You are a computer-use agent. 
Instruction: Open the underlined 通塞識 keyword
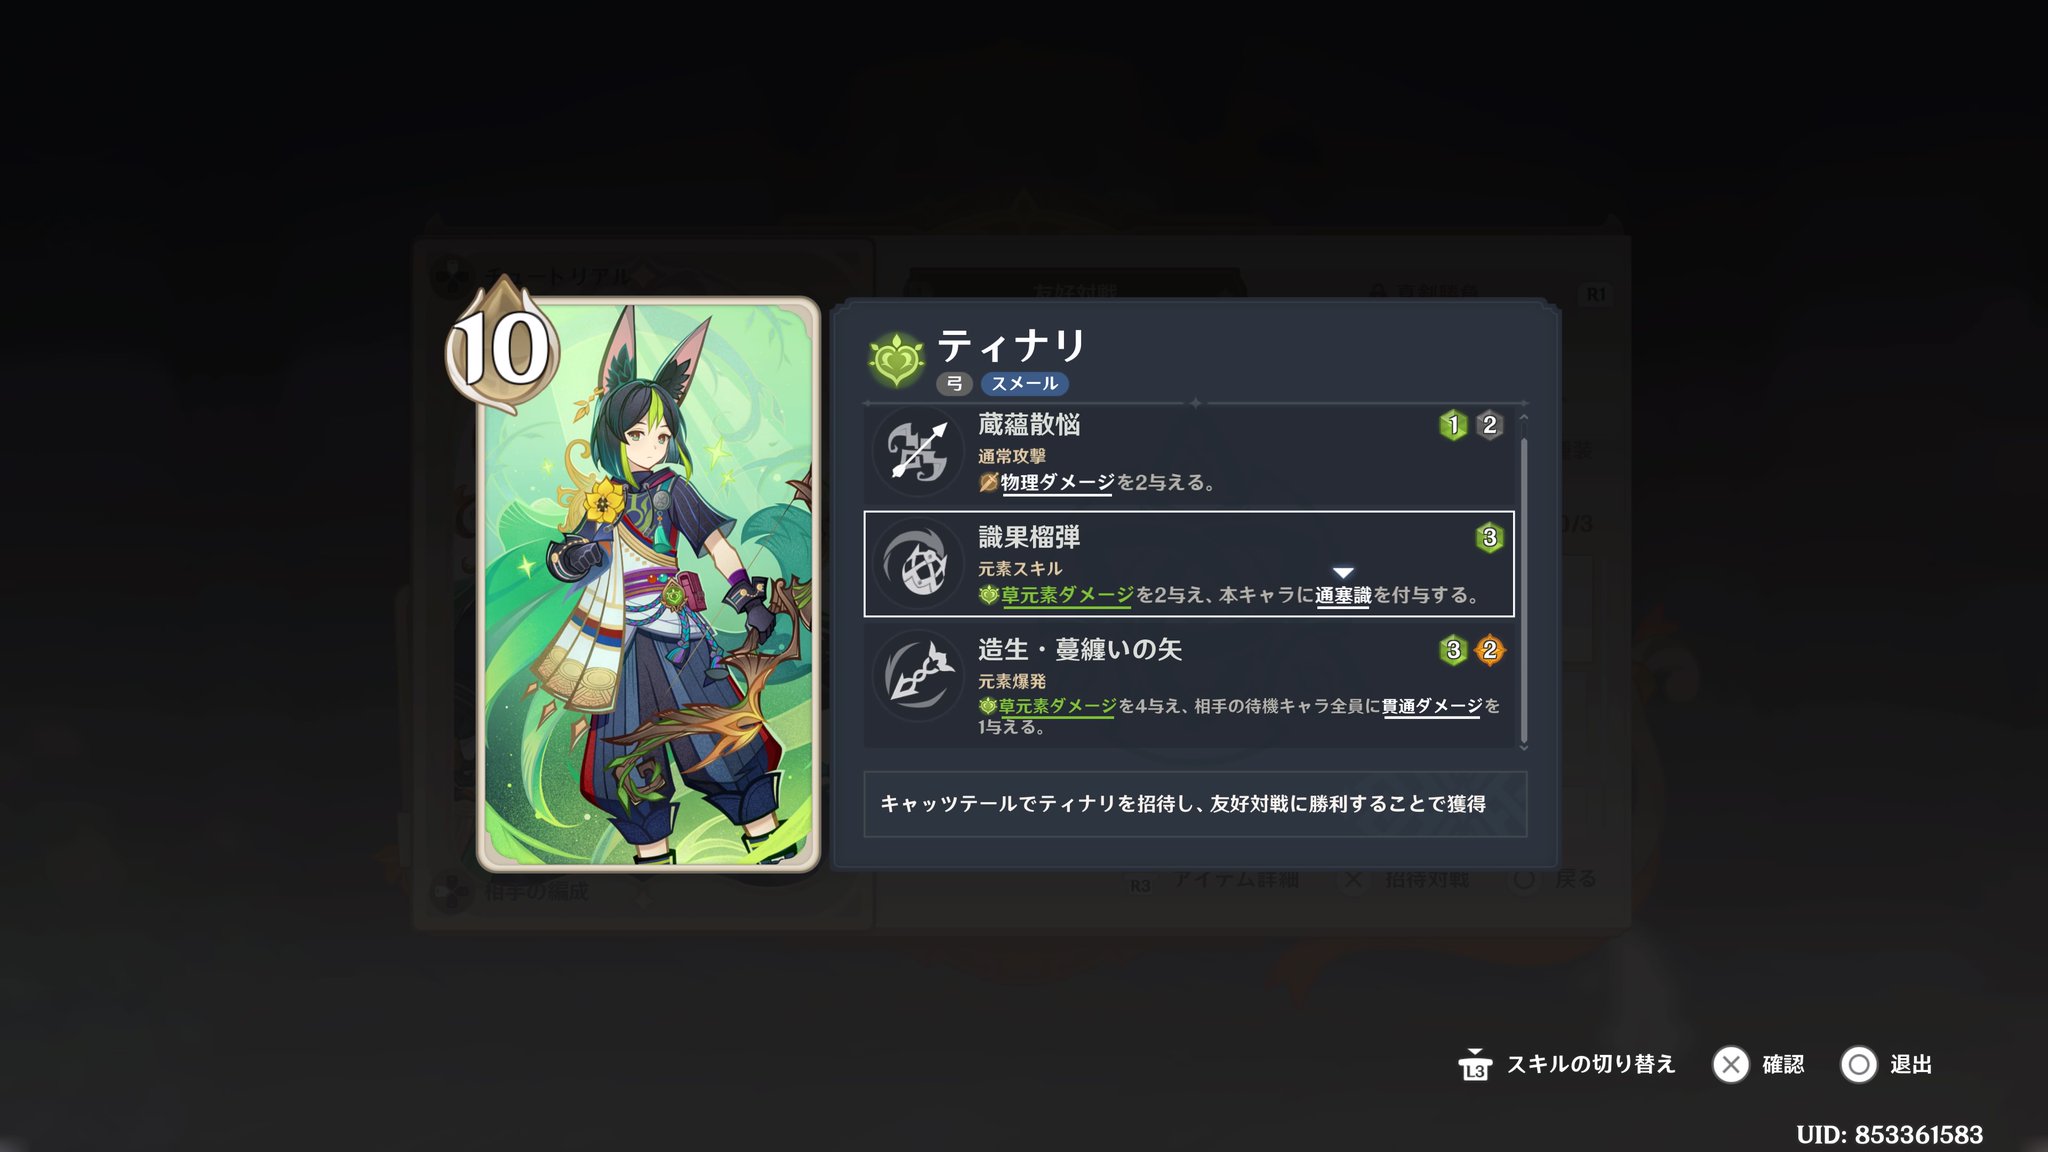pyautogui.click(x=1343, y=596)
